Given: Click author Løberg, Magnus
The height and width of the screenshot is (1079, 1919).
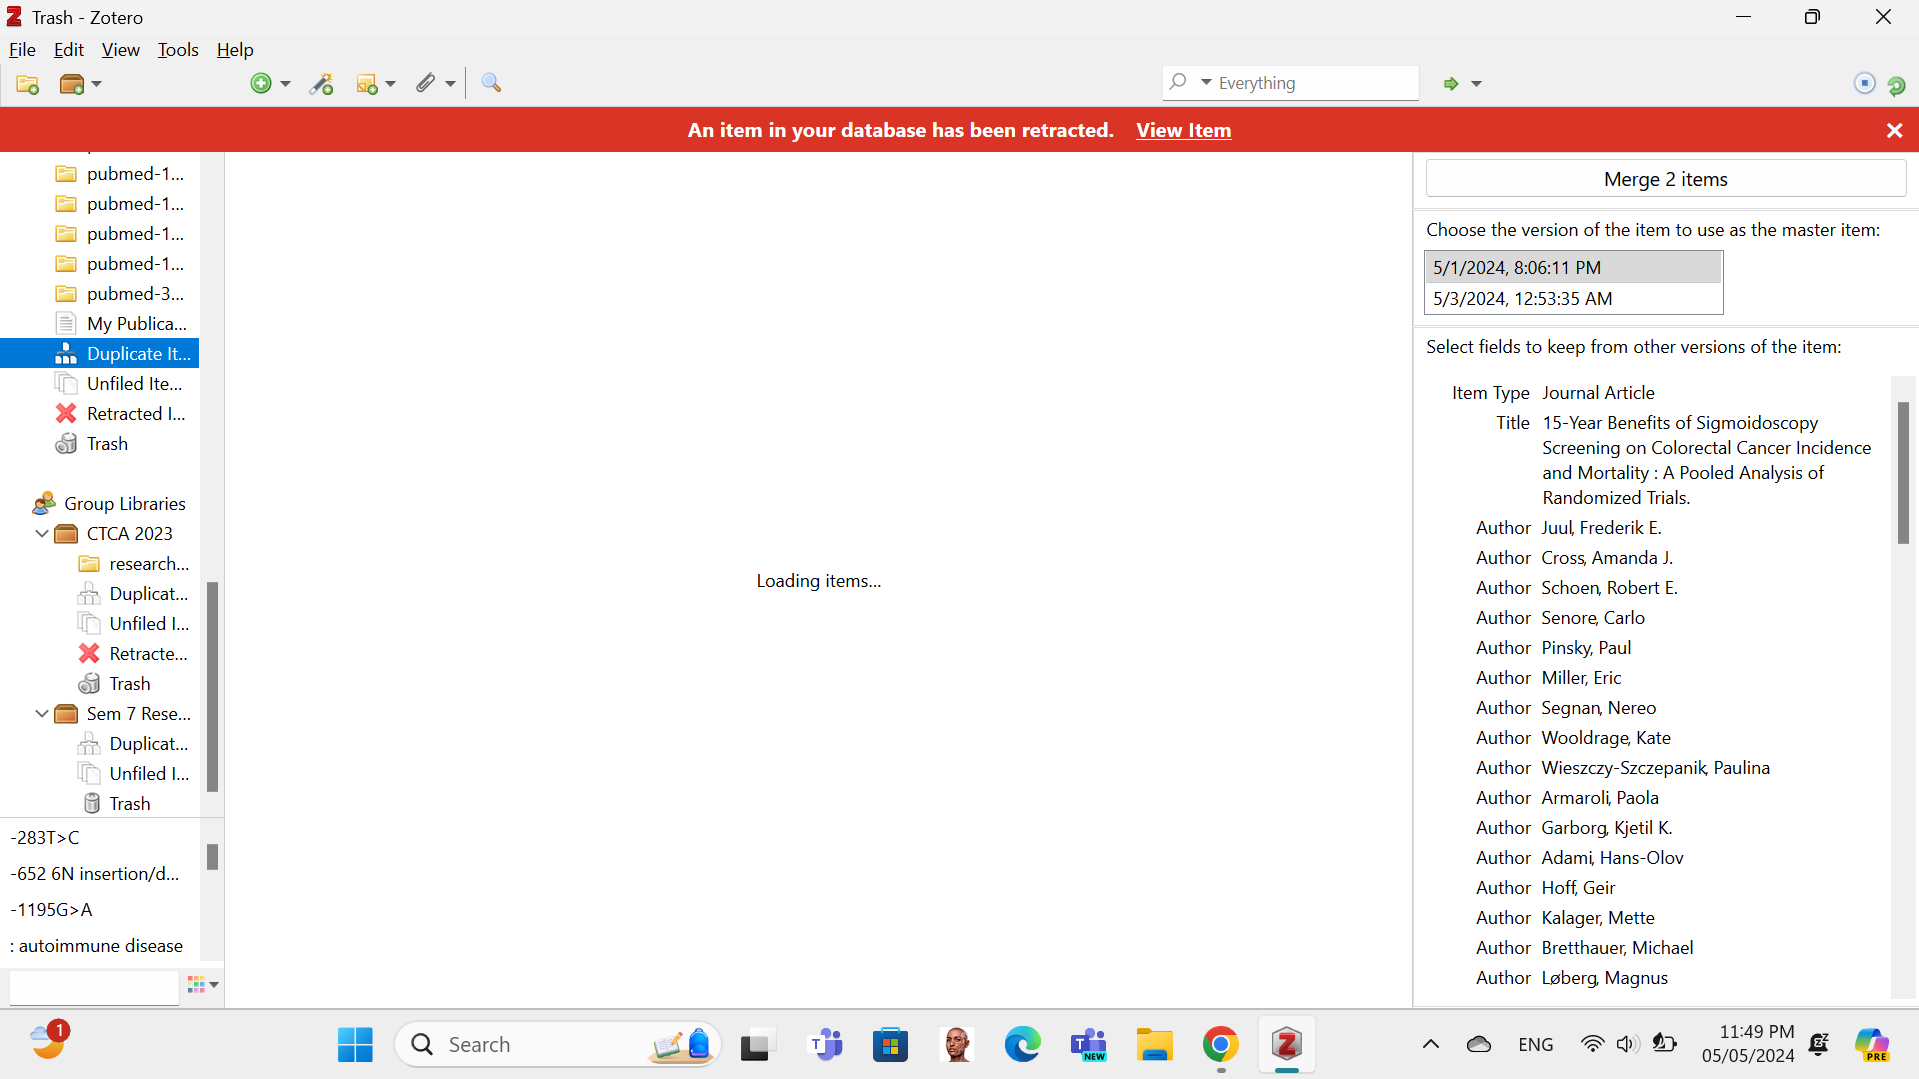Looking at the screenshot, I should [1604, 977].
